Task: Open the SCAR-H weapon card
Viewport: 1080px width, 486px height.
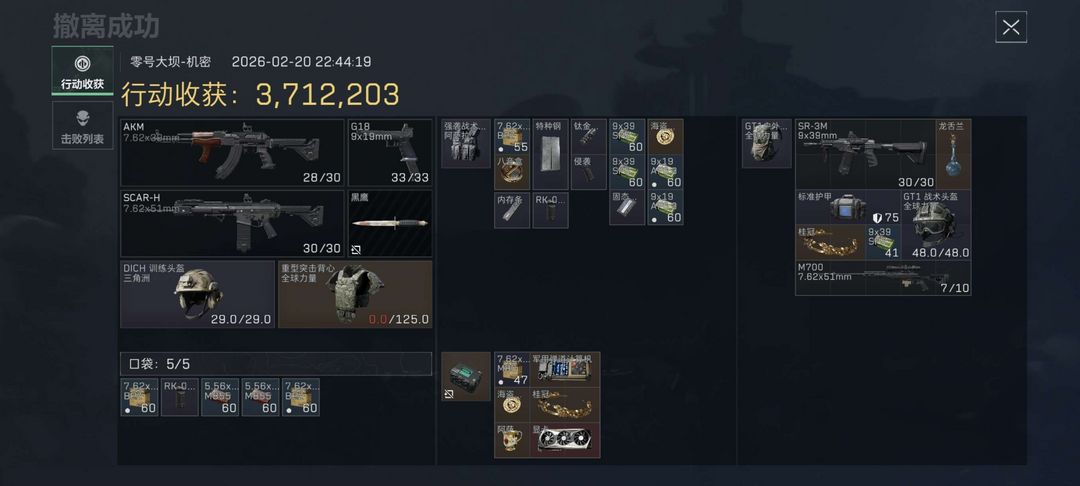Action: point(232,224)
